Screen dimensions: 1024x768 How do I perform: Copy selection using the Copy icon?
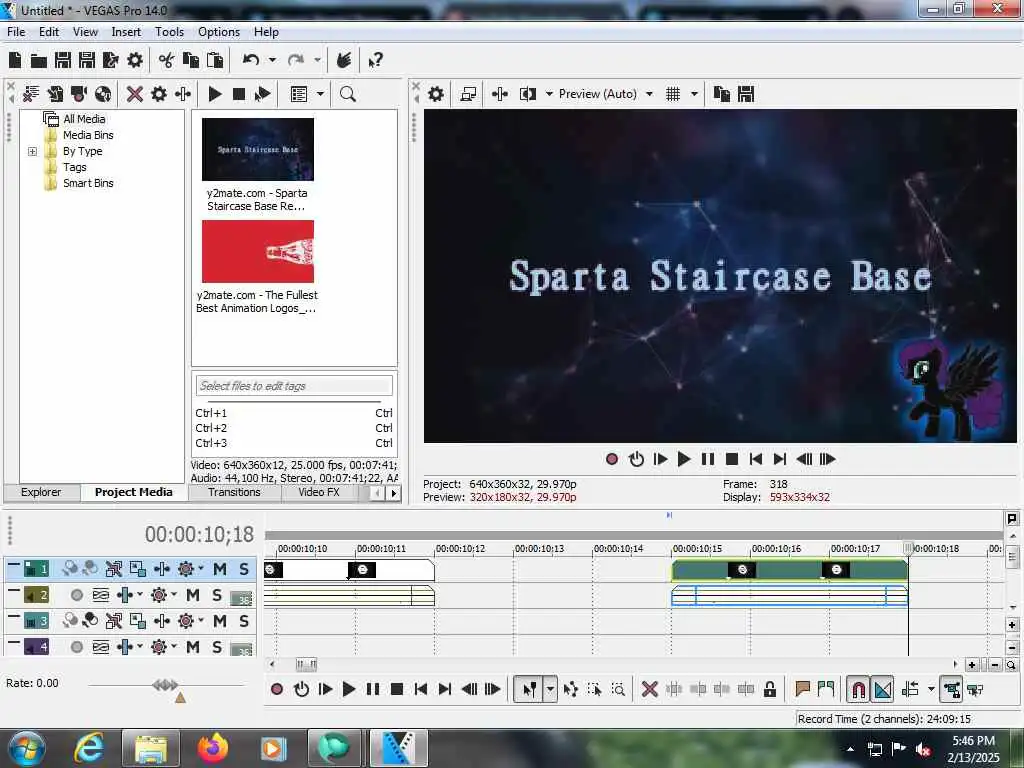tap(191, 60)
